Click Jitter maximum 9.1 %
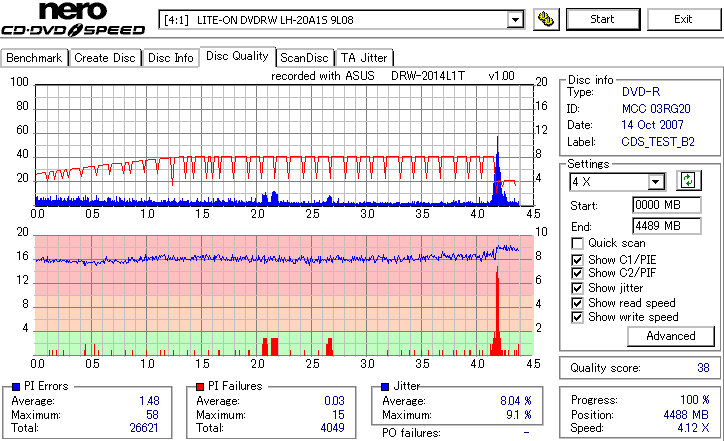The image size is (724, 441). coord(519,415)
